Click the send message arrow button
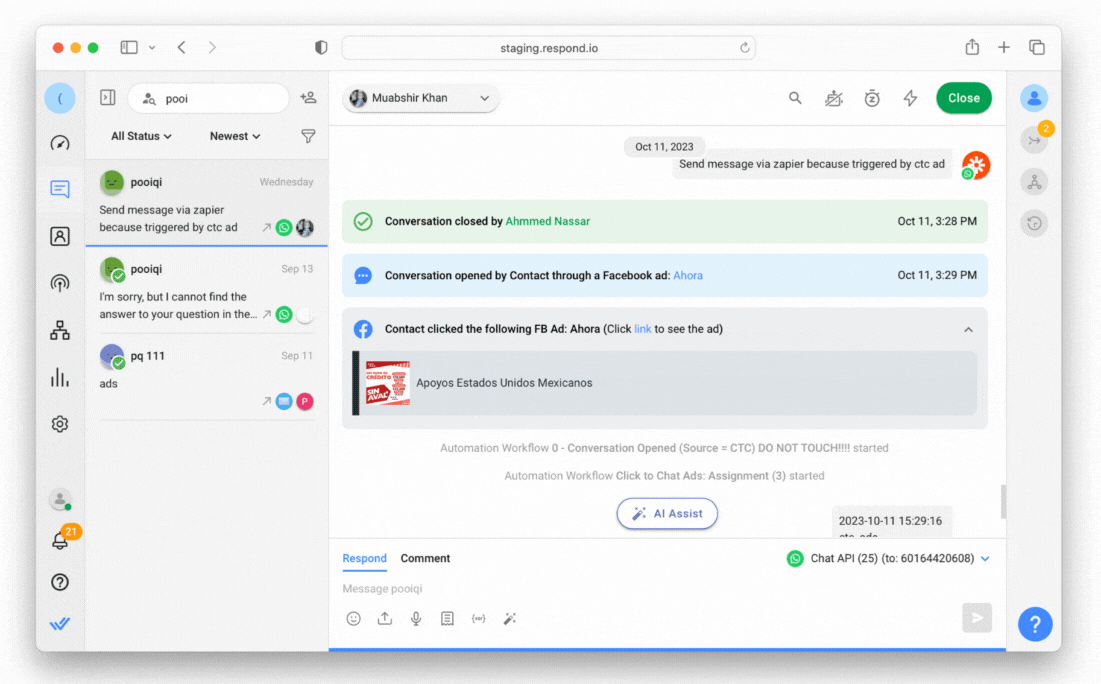Screen dimensions: 1101x684 [977, 618]
